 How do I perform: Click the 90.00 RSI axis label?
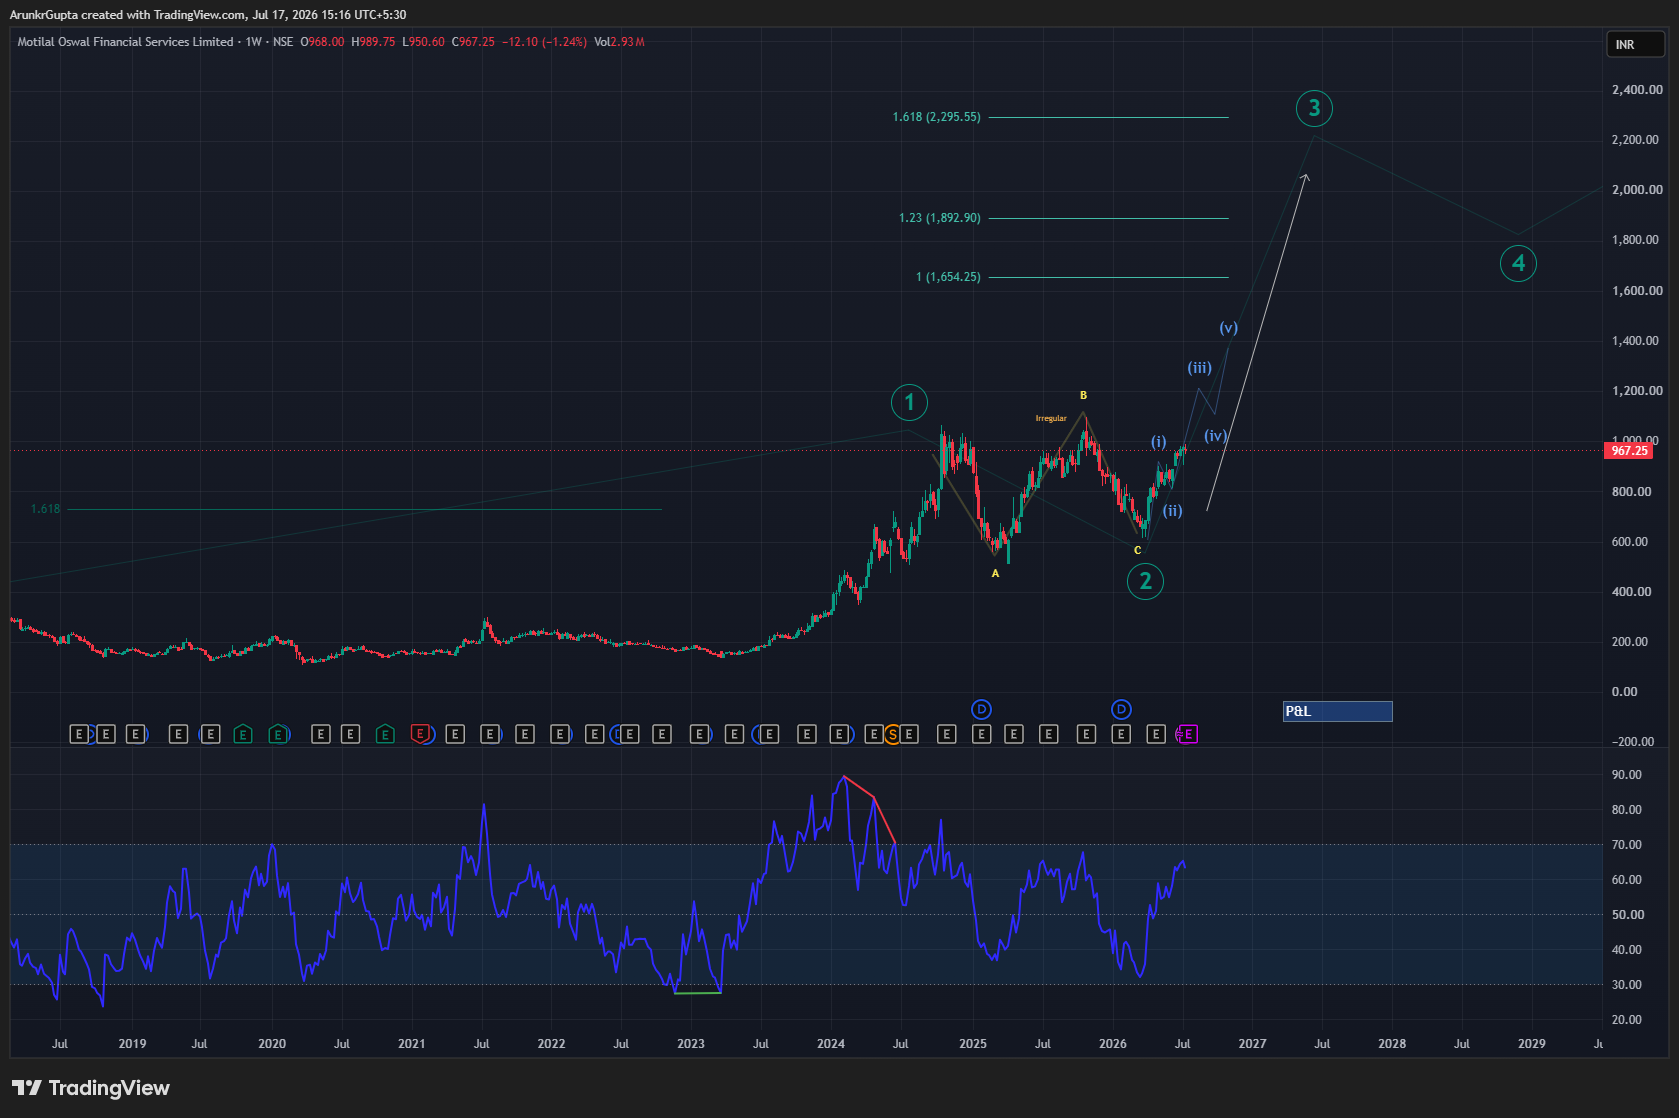pyautogui.click(x=1627, y=774)
